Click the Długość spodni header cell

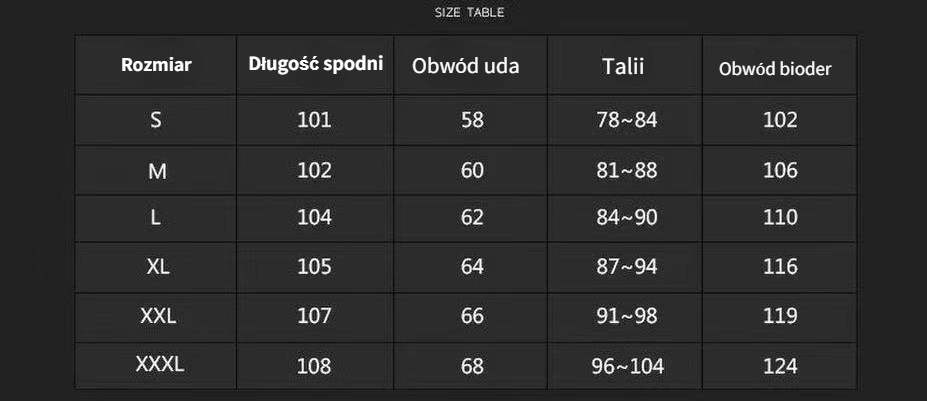coord(316,64)
